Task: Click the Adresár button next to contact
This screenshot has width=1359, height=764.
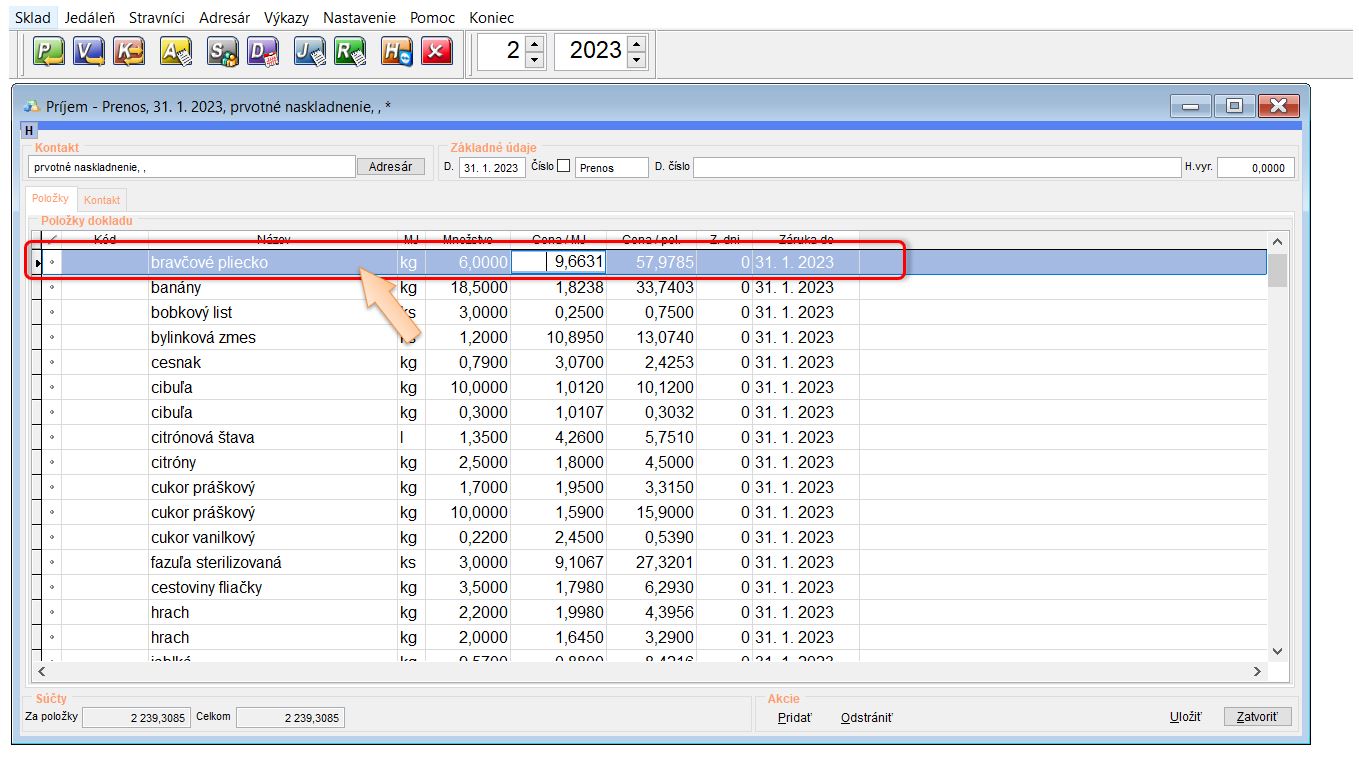Action: [x=390, y=167]
